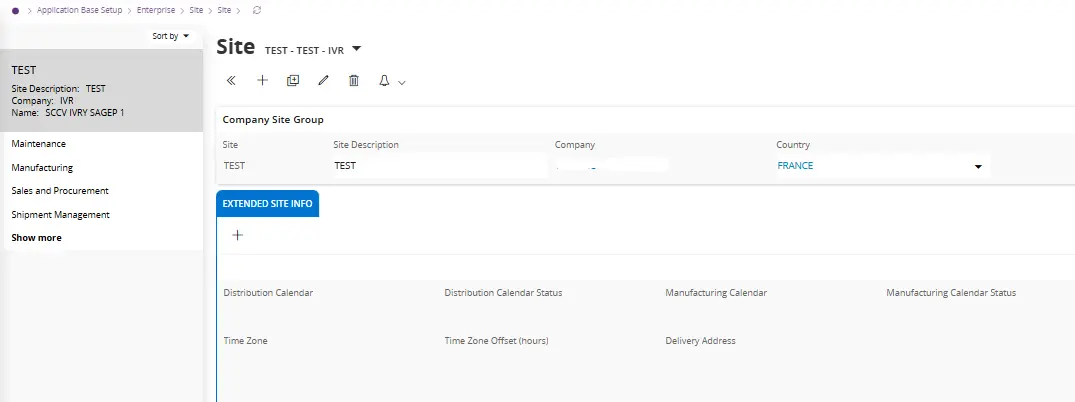
Task: Click the plus icon to add new site
Action: 262,81
